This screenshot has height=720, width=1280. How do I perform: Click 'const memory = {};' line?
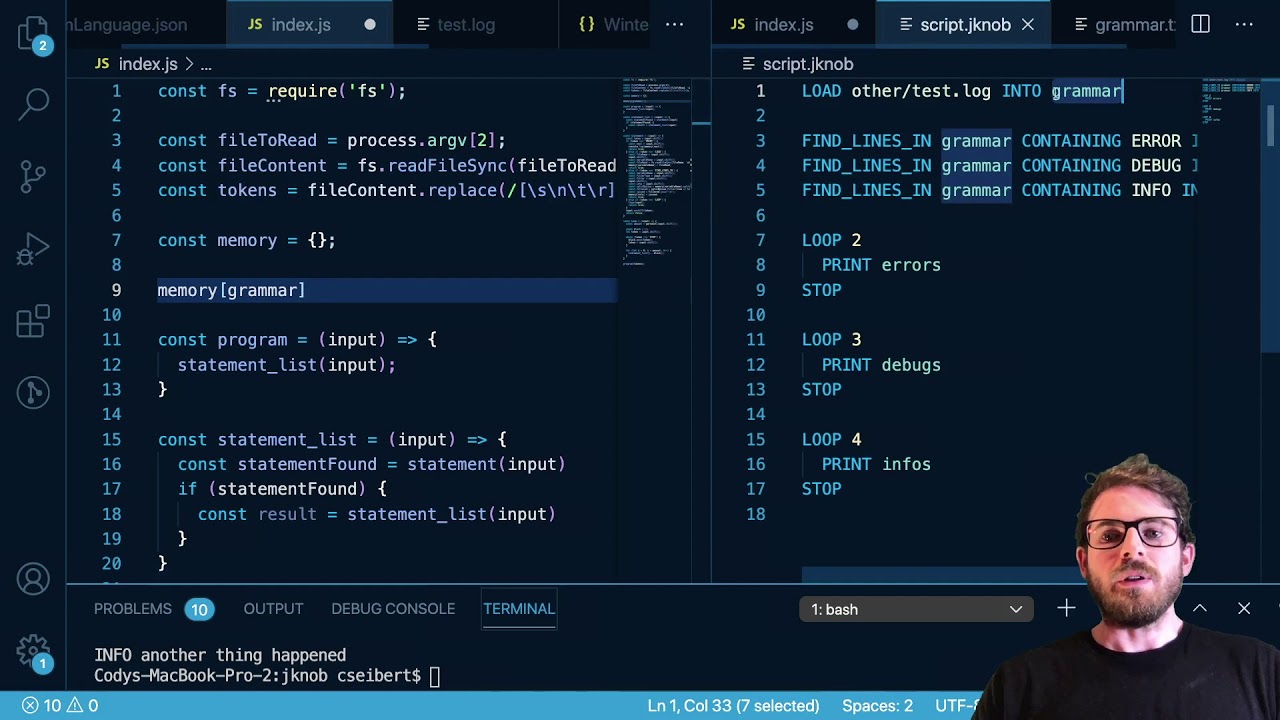click(x=247, y=240)
